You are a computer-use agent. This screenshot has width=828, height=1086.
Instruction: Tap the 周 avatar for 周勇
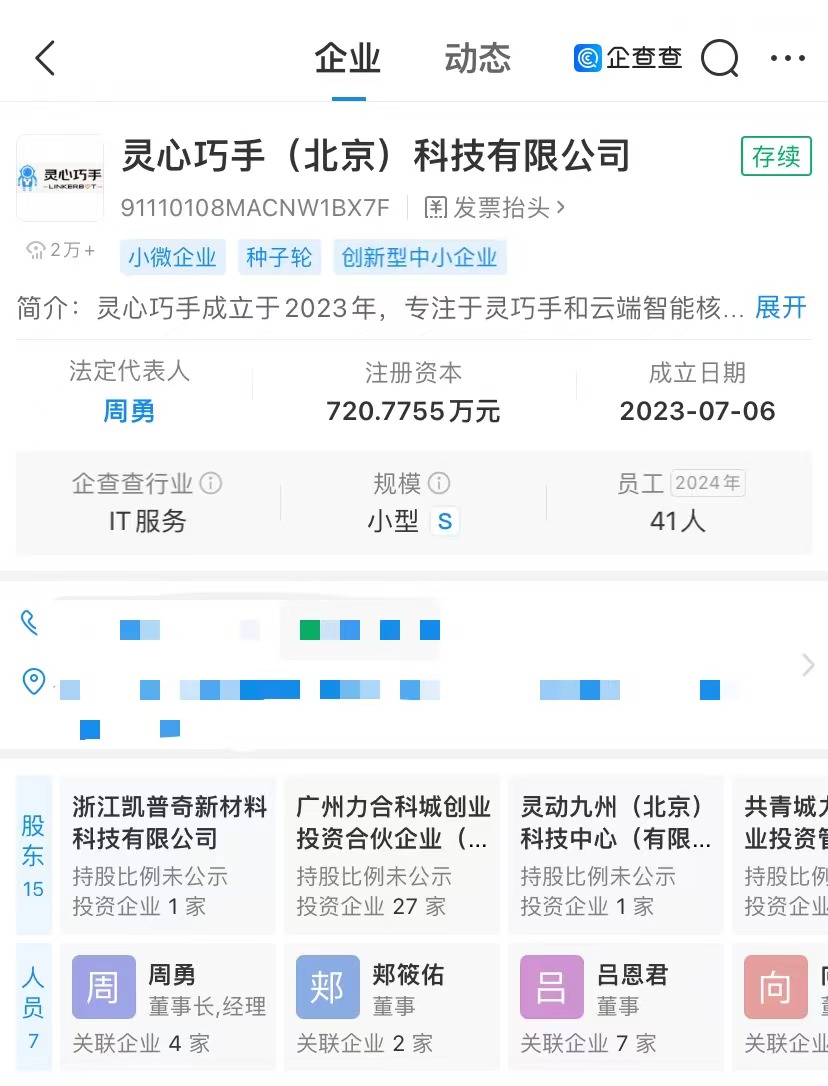[103, 987]
